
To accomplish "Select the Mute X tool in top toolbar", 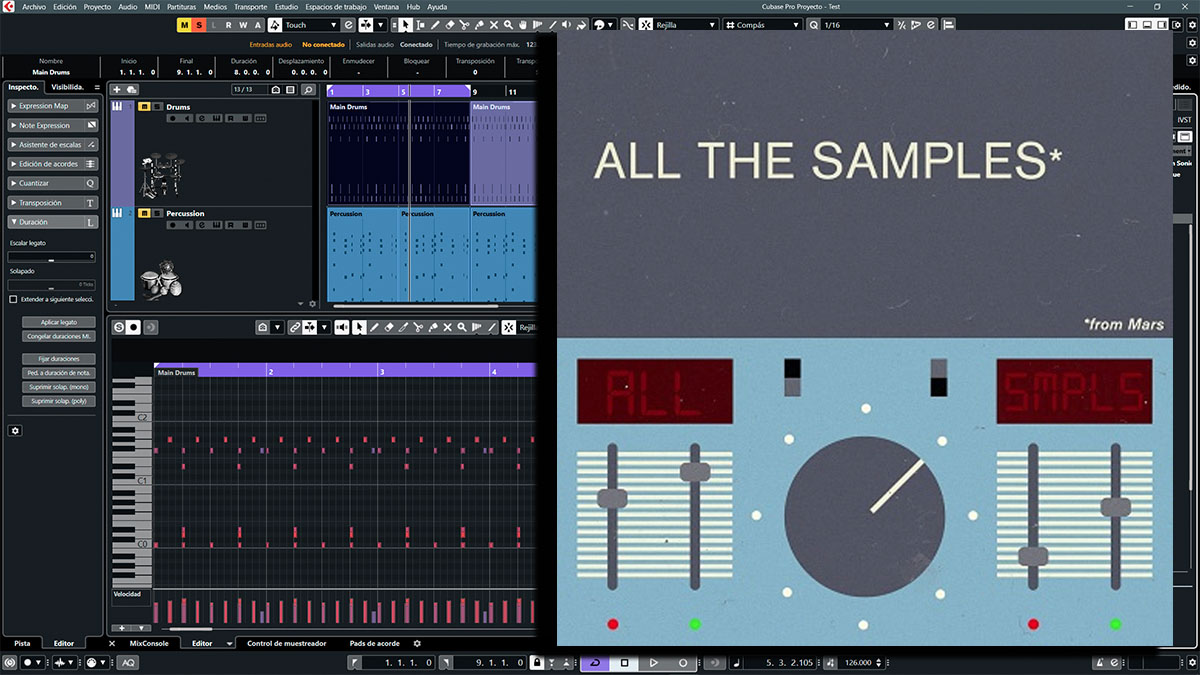I will (494, 24).
